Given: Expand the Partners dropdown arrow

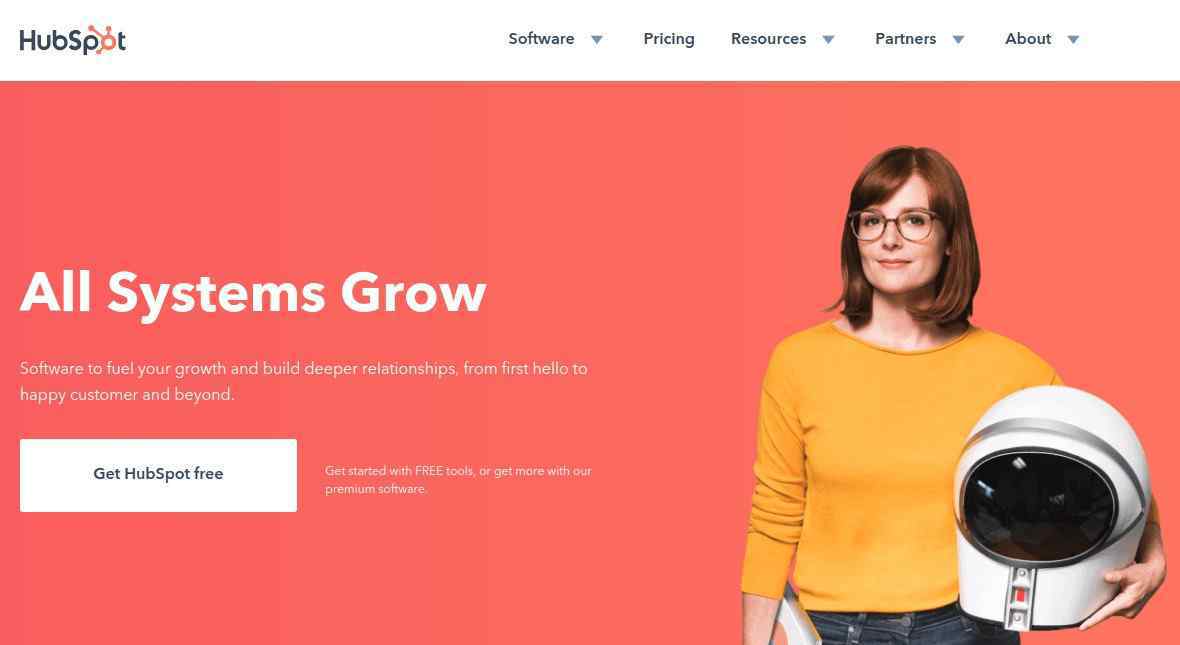Looking at the screenshot, I should (x=959, y=40).
